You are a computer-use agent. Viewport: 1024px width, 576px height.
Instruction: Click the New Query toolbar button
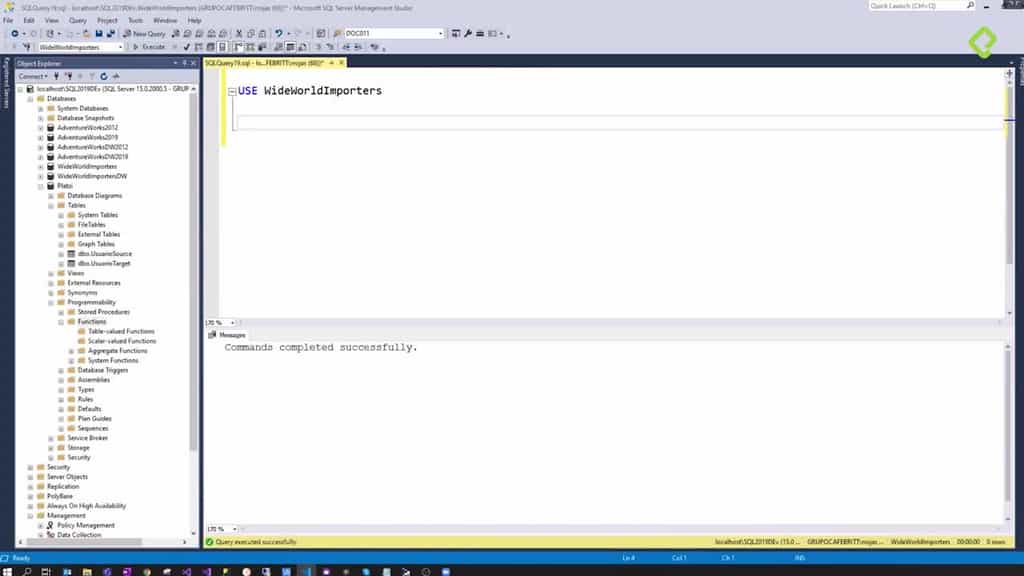point(144,33)
